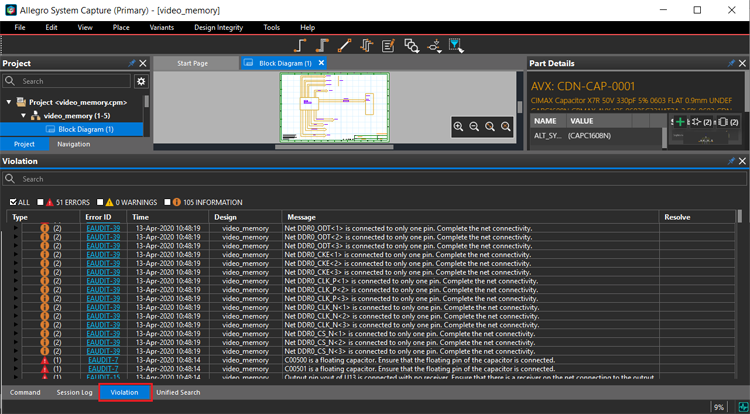Open EAUDIT-7 link for C00500
The height and width of the screenshot is (414, 750).
(103, 360)
